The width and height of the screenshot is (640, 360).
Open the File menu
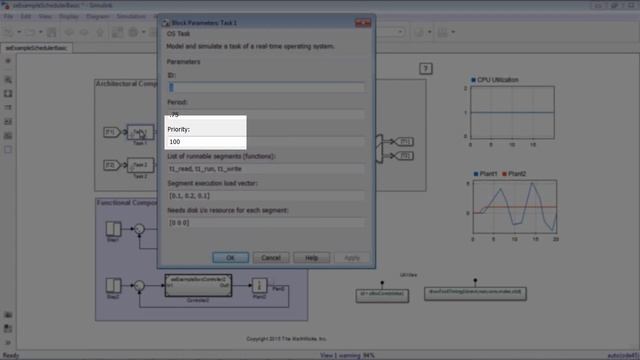coord(9,16)
